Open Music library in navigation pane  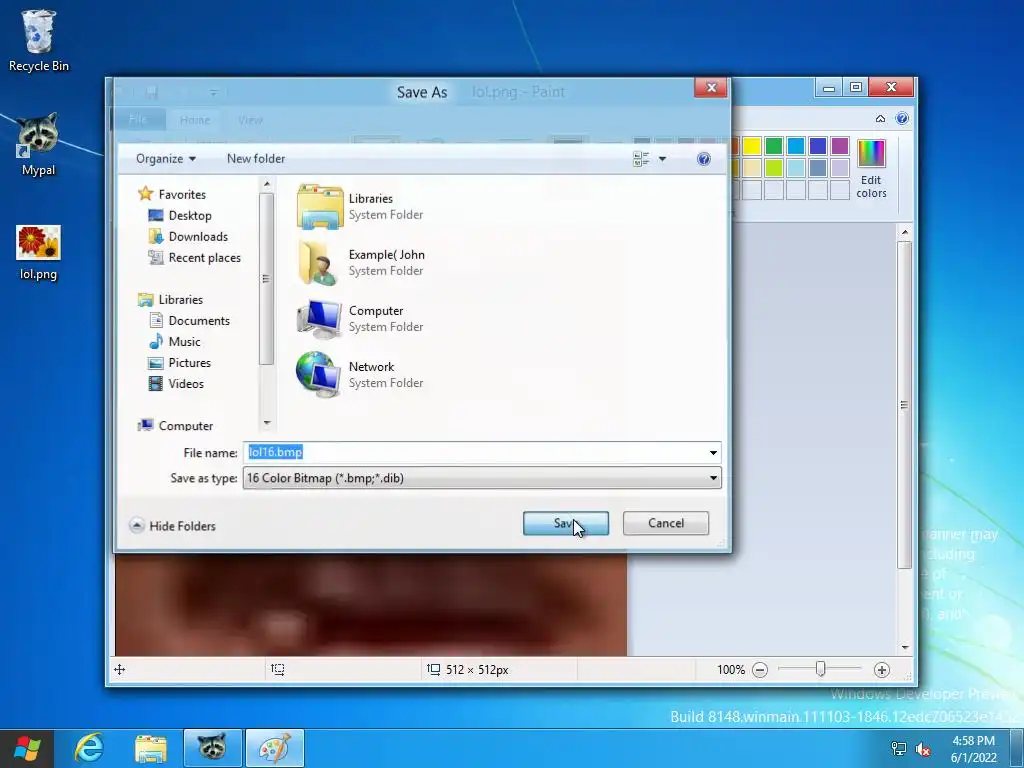click(x=175, y=342)
